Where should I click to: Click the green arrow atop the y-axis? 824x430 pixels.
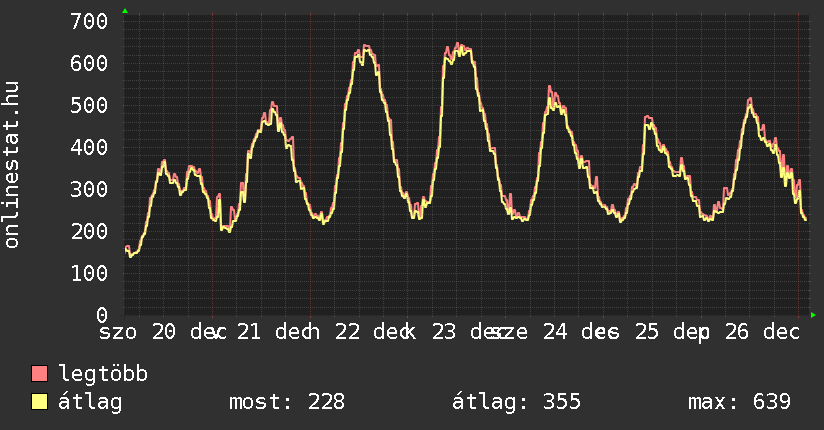point(124,11)
